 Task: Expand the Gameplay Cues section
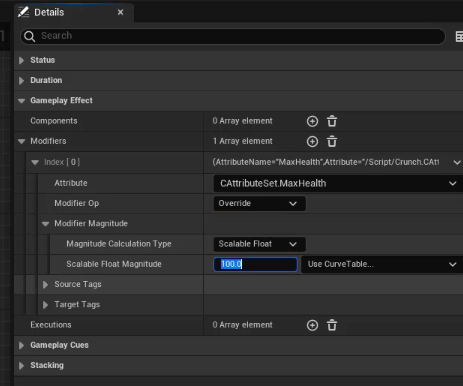click(x=22, y=345)
